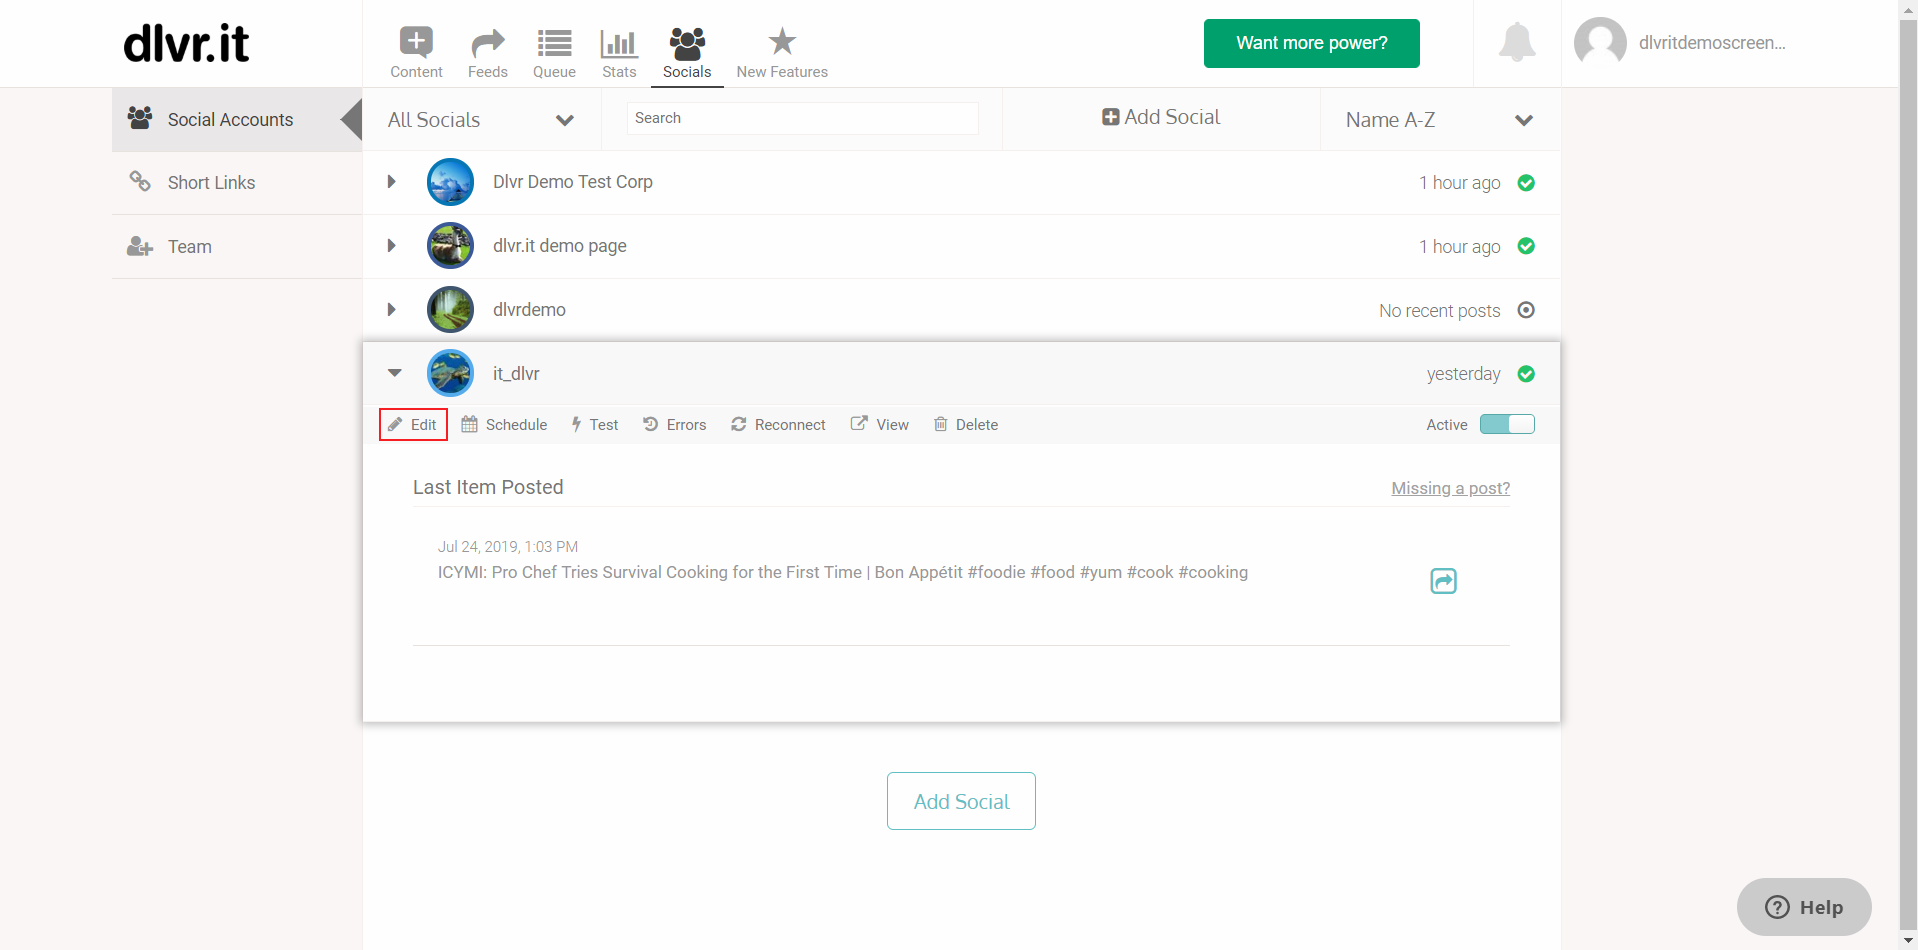Click the notification bell icon
This screenshot has height=950, width=1918.
coord(1517,42)
